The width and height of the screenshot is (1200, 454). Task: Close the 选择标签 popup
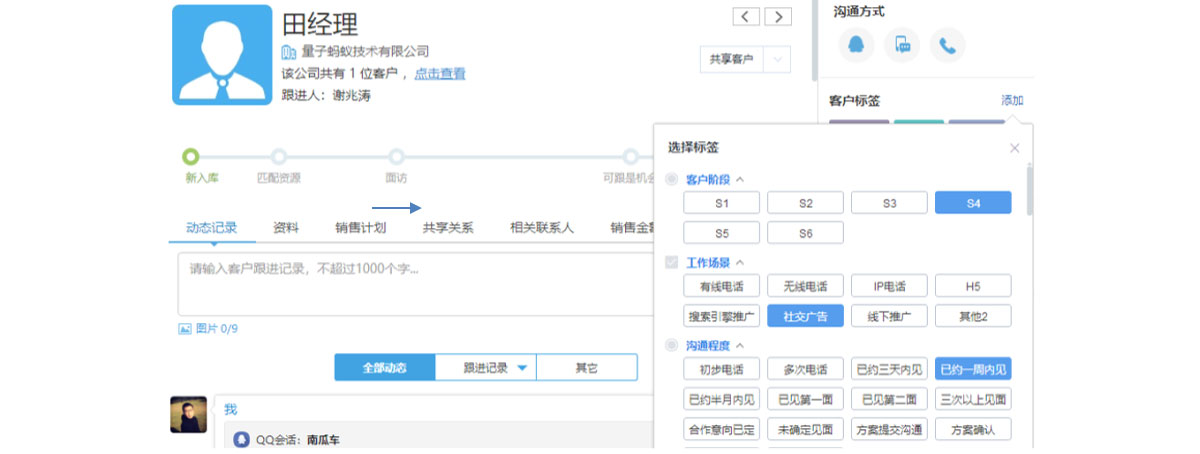(1014, 148)
